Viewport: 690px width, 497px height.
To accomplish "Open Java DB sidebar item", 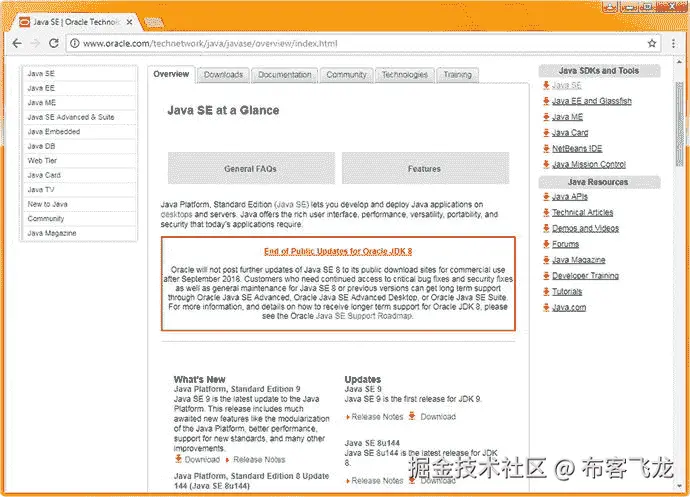I will [x=80, y=146].
